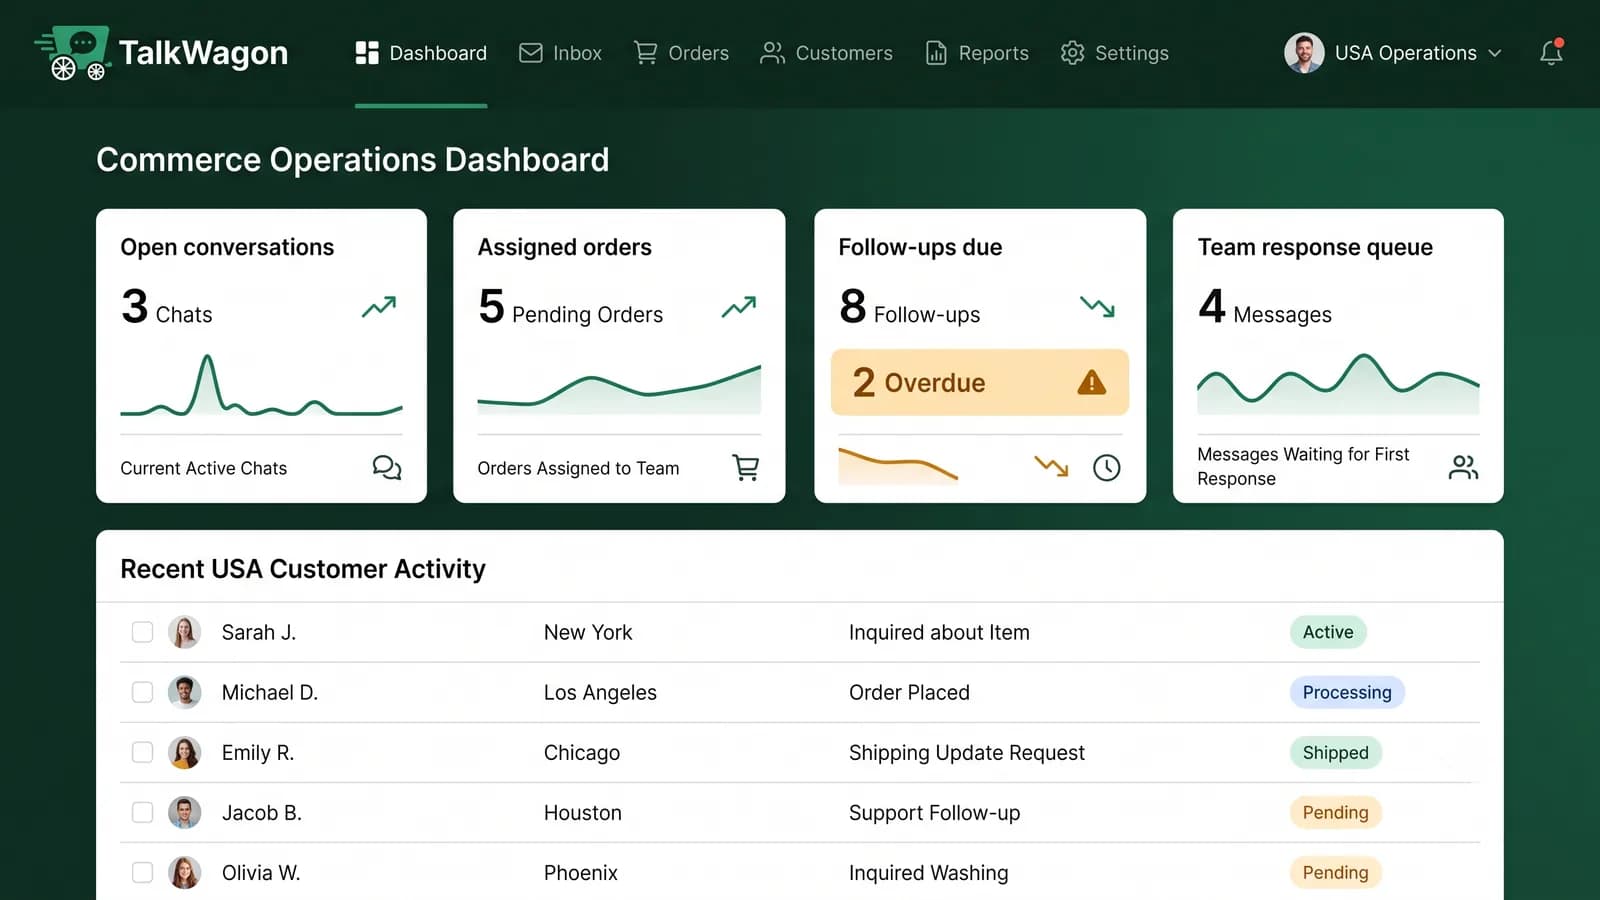The image size is (1600, 900).
Task: Open the 2 Overdue alert banner text
Action: [919, 382]
